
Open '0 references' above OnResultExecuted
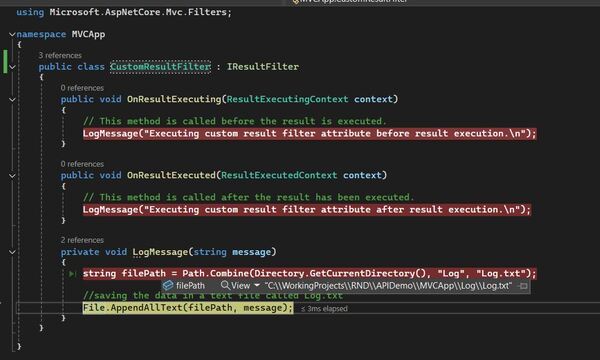82,164
